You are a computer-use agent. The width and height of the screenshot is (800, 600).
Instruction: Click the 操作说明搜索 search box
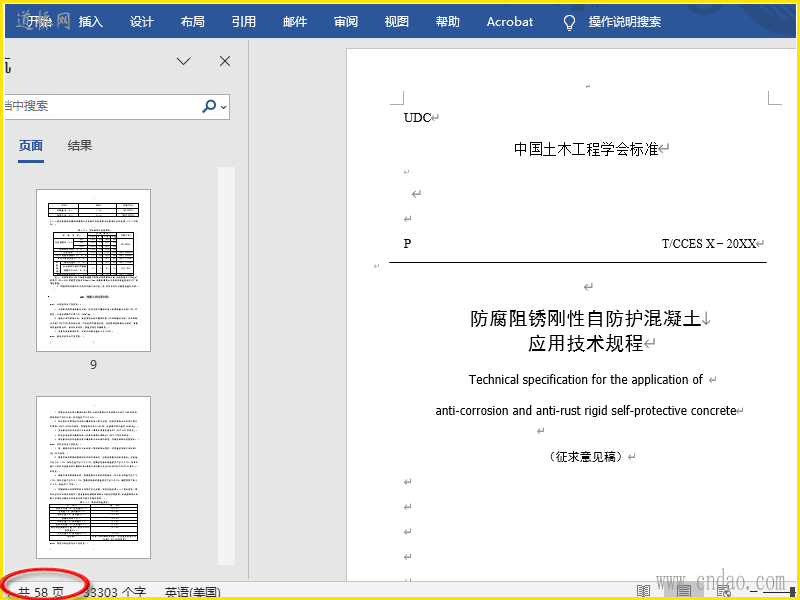(x=624, y=21)
